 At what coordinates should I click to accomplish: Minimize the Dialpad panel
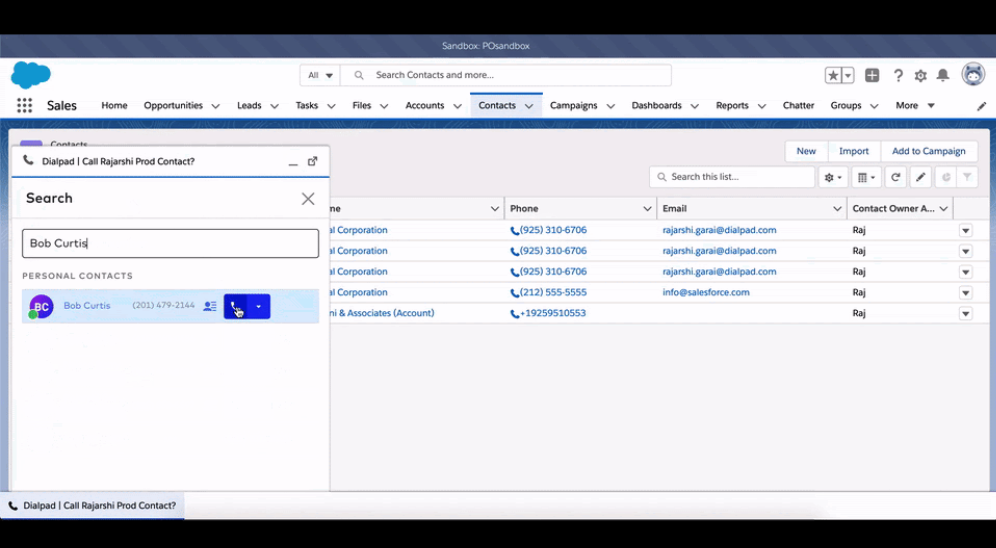[293, 162]
